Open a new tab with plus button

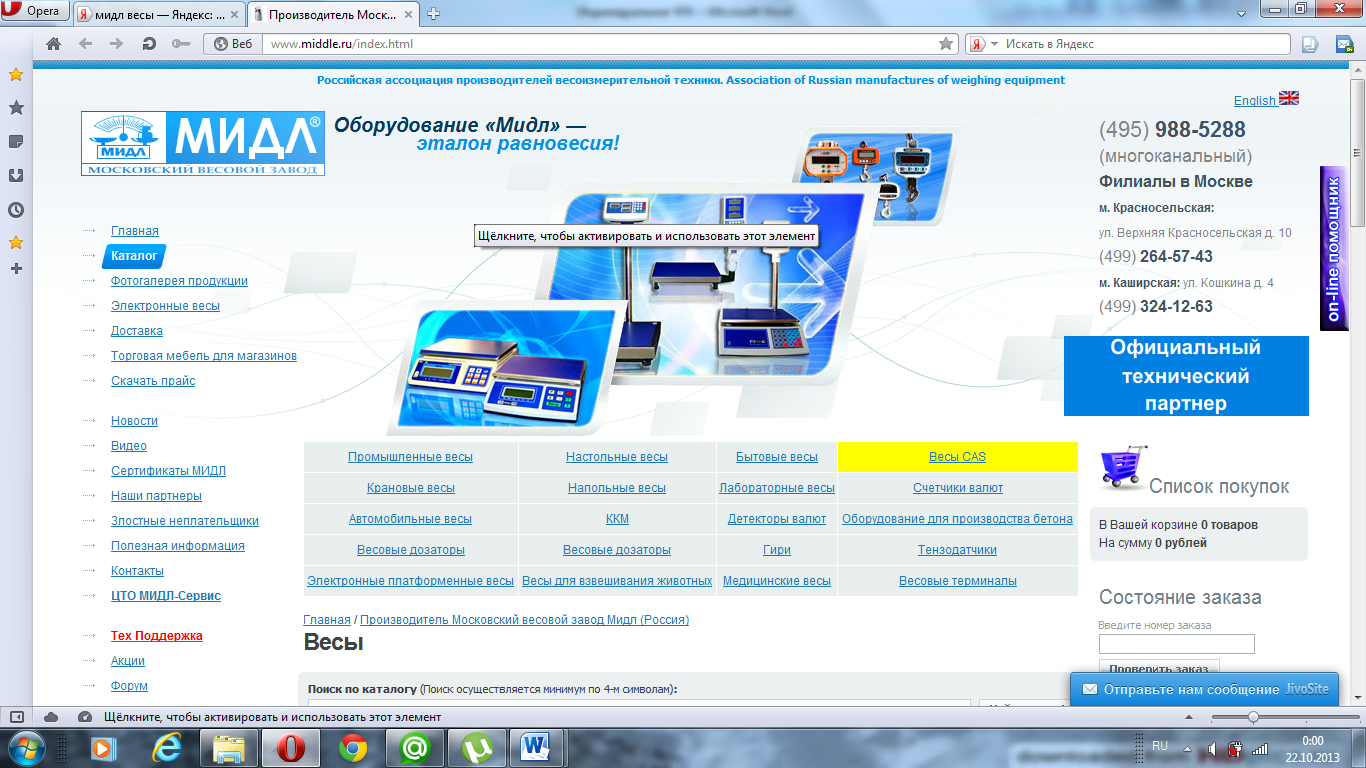(x=434, y=14)
